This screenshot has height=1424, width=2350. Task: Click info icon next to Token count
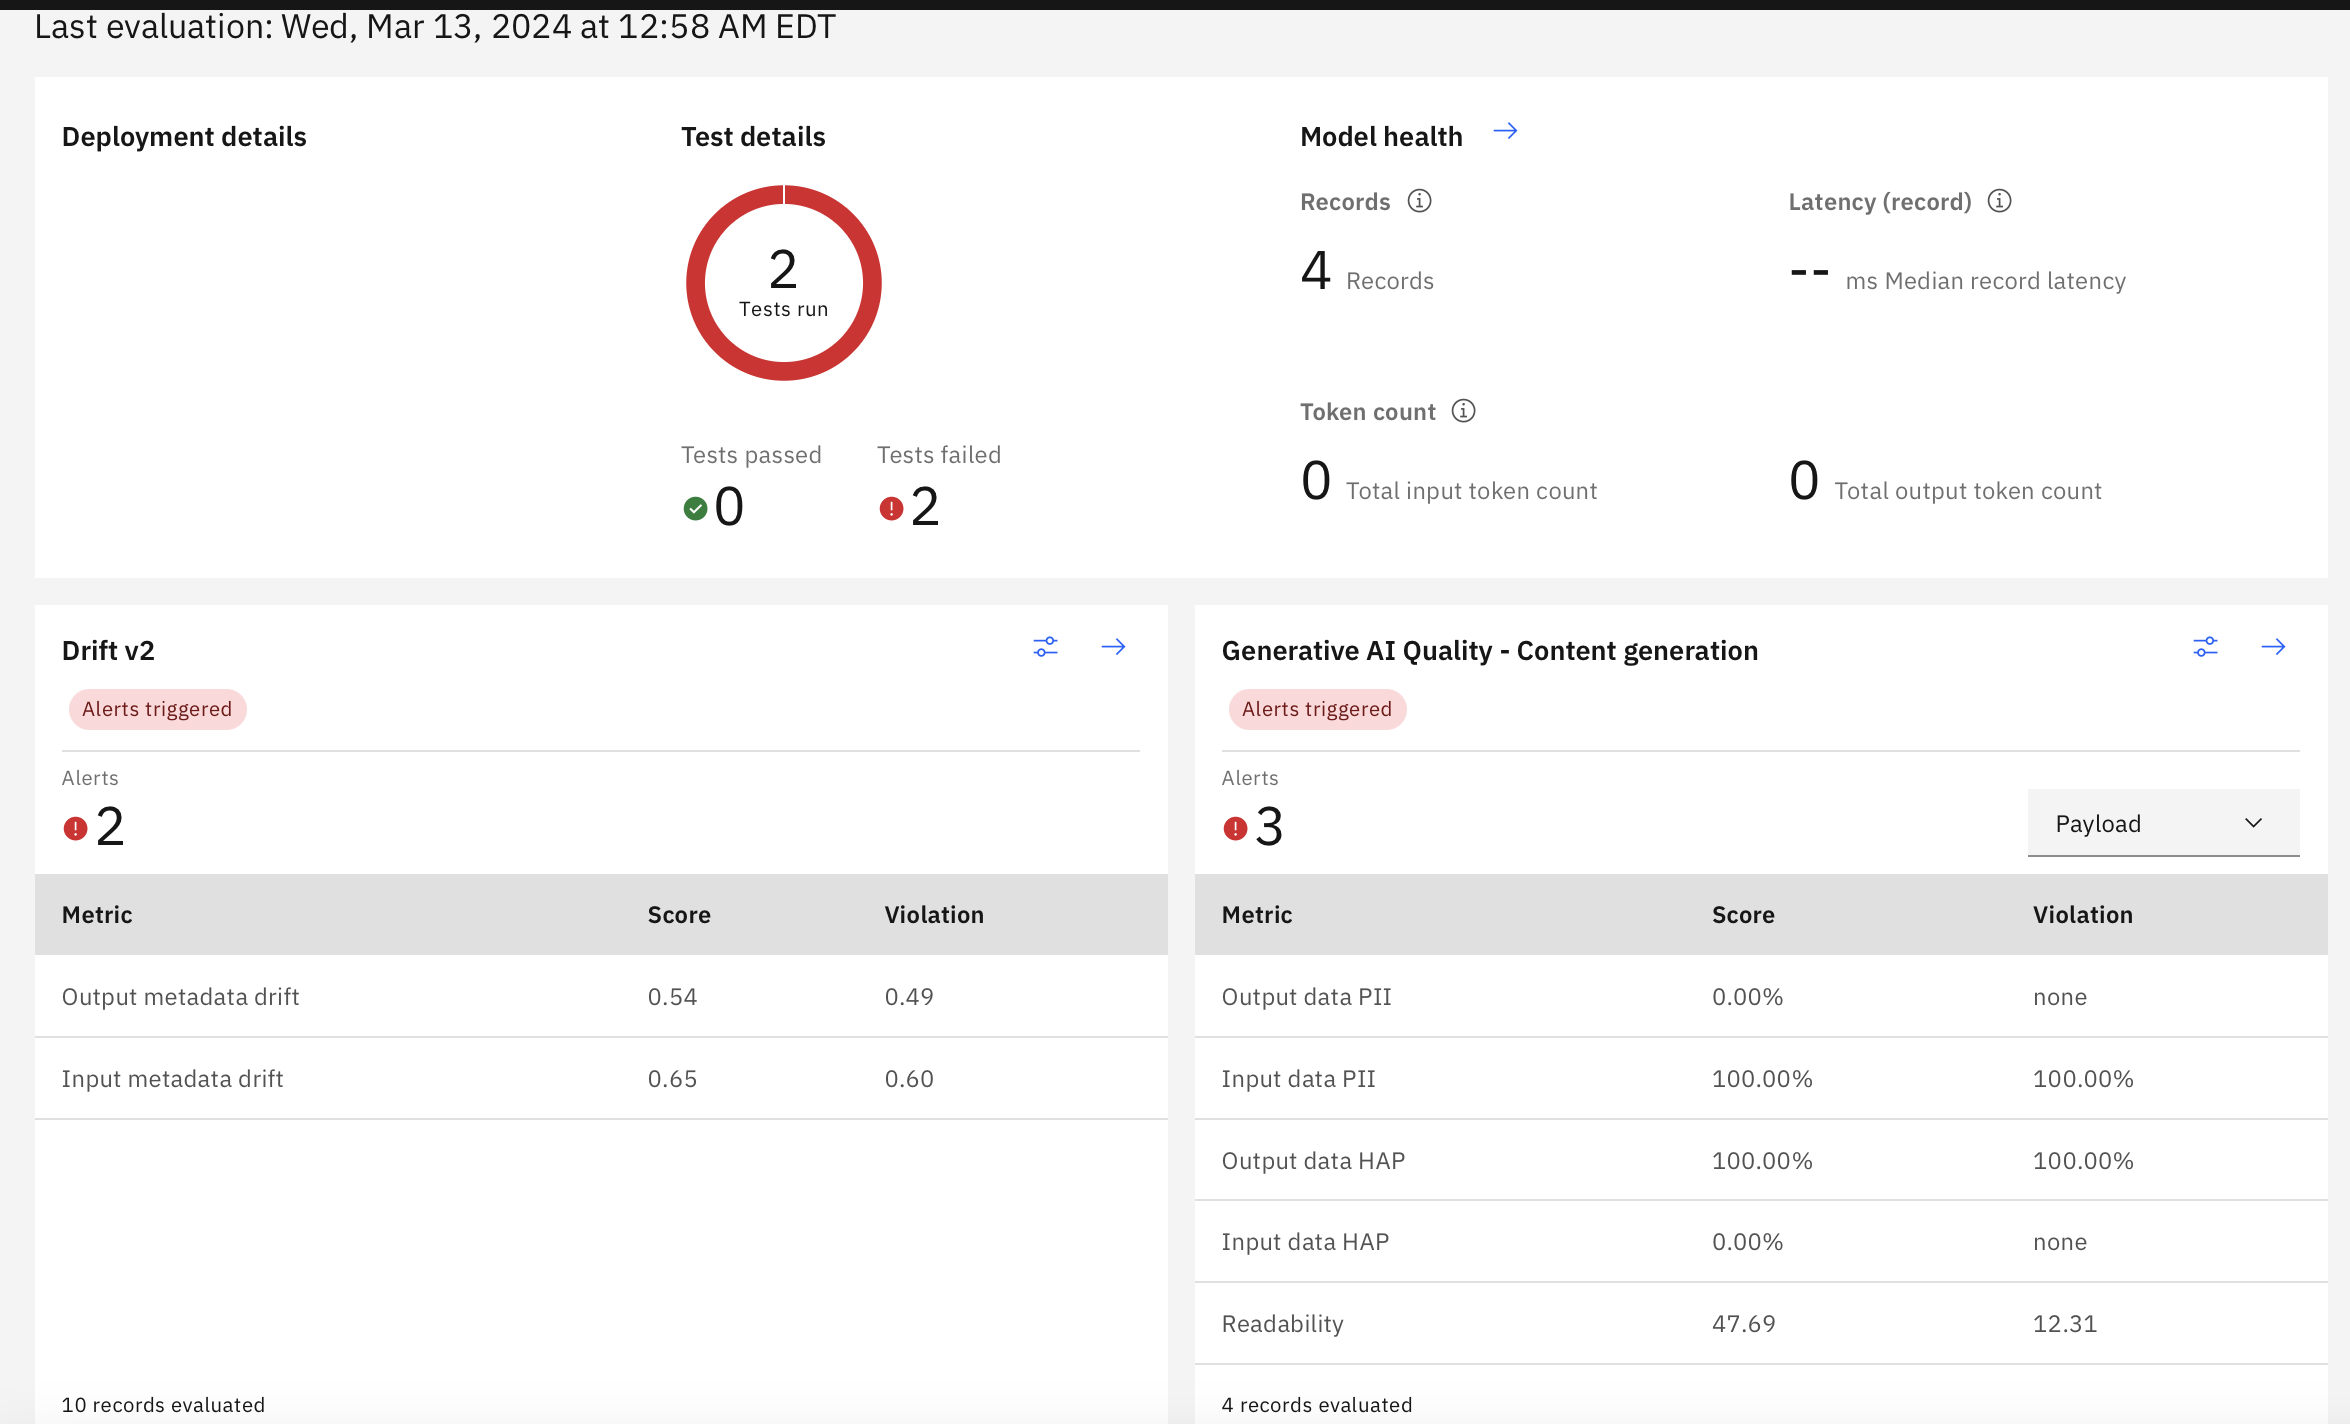pyautogui.click(x=1463, y=411)
